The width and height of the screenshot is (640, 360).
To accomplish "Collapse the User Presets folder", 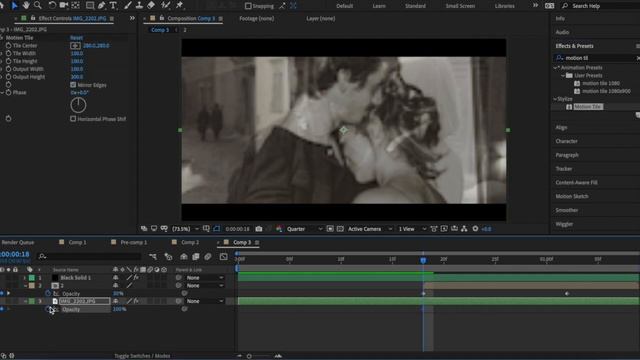I will click(x=563, y=76).
